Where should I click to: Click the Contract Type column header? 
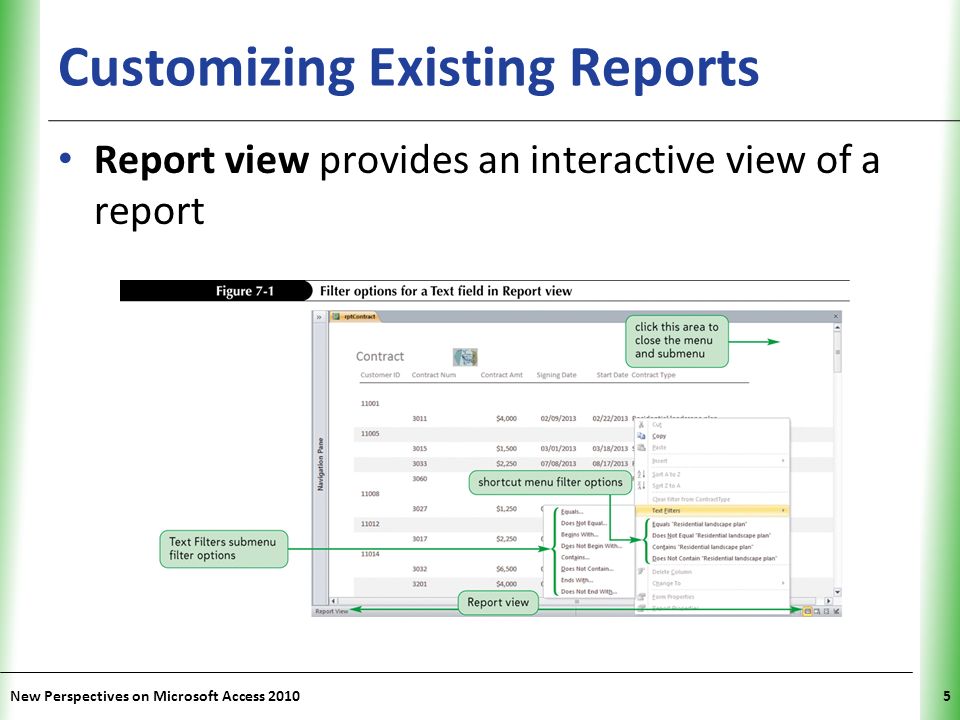click(653, 375)
